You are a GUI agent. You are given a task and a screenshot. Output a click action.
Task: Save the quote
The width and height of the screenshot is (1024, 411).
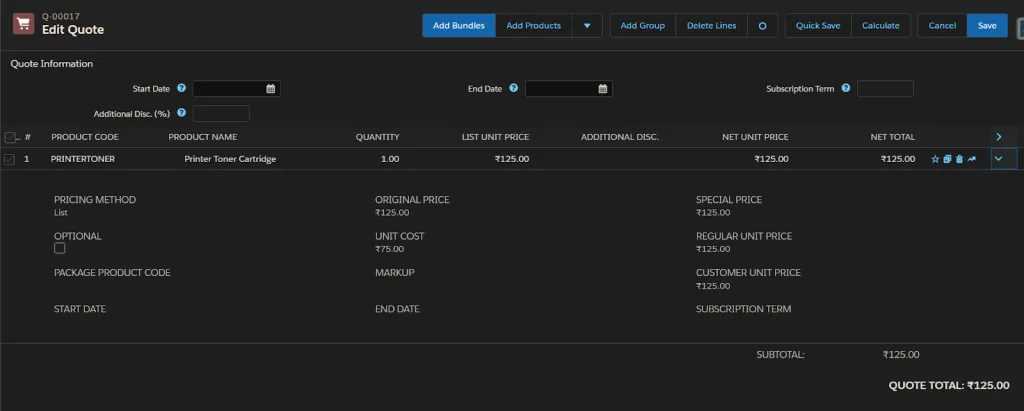(x=987, y=25)
